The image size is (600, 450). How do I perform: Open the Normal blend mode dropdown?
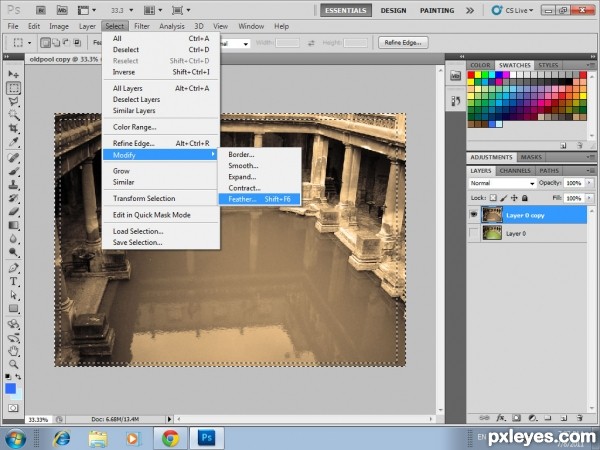pos(502,183)
